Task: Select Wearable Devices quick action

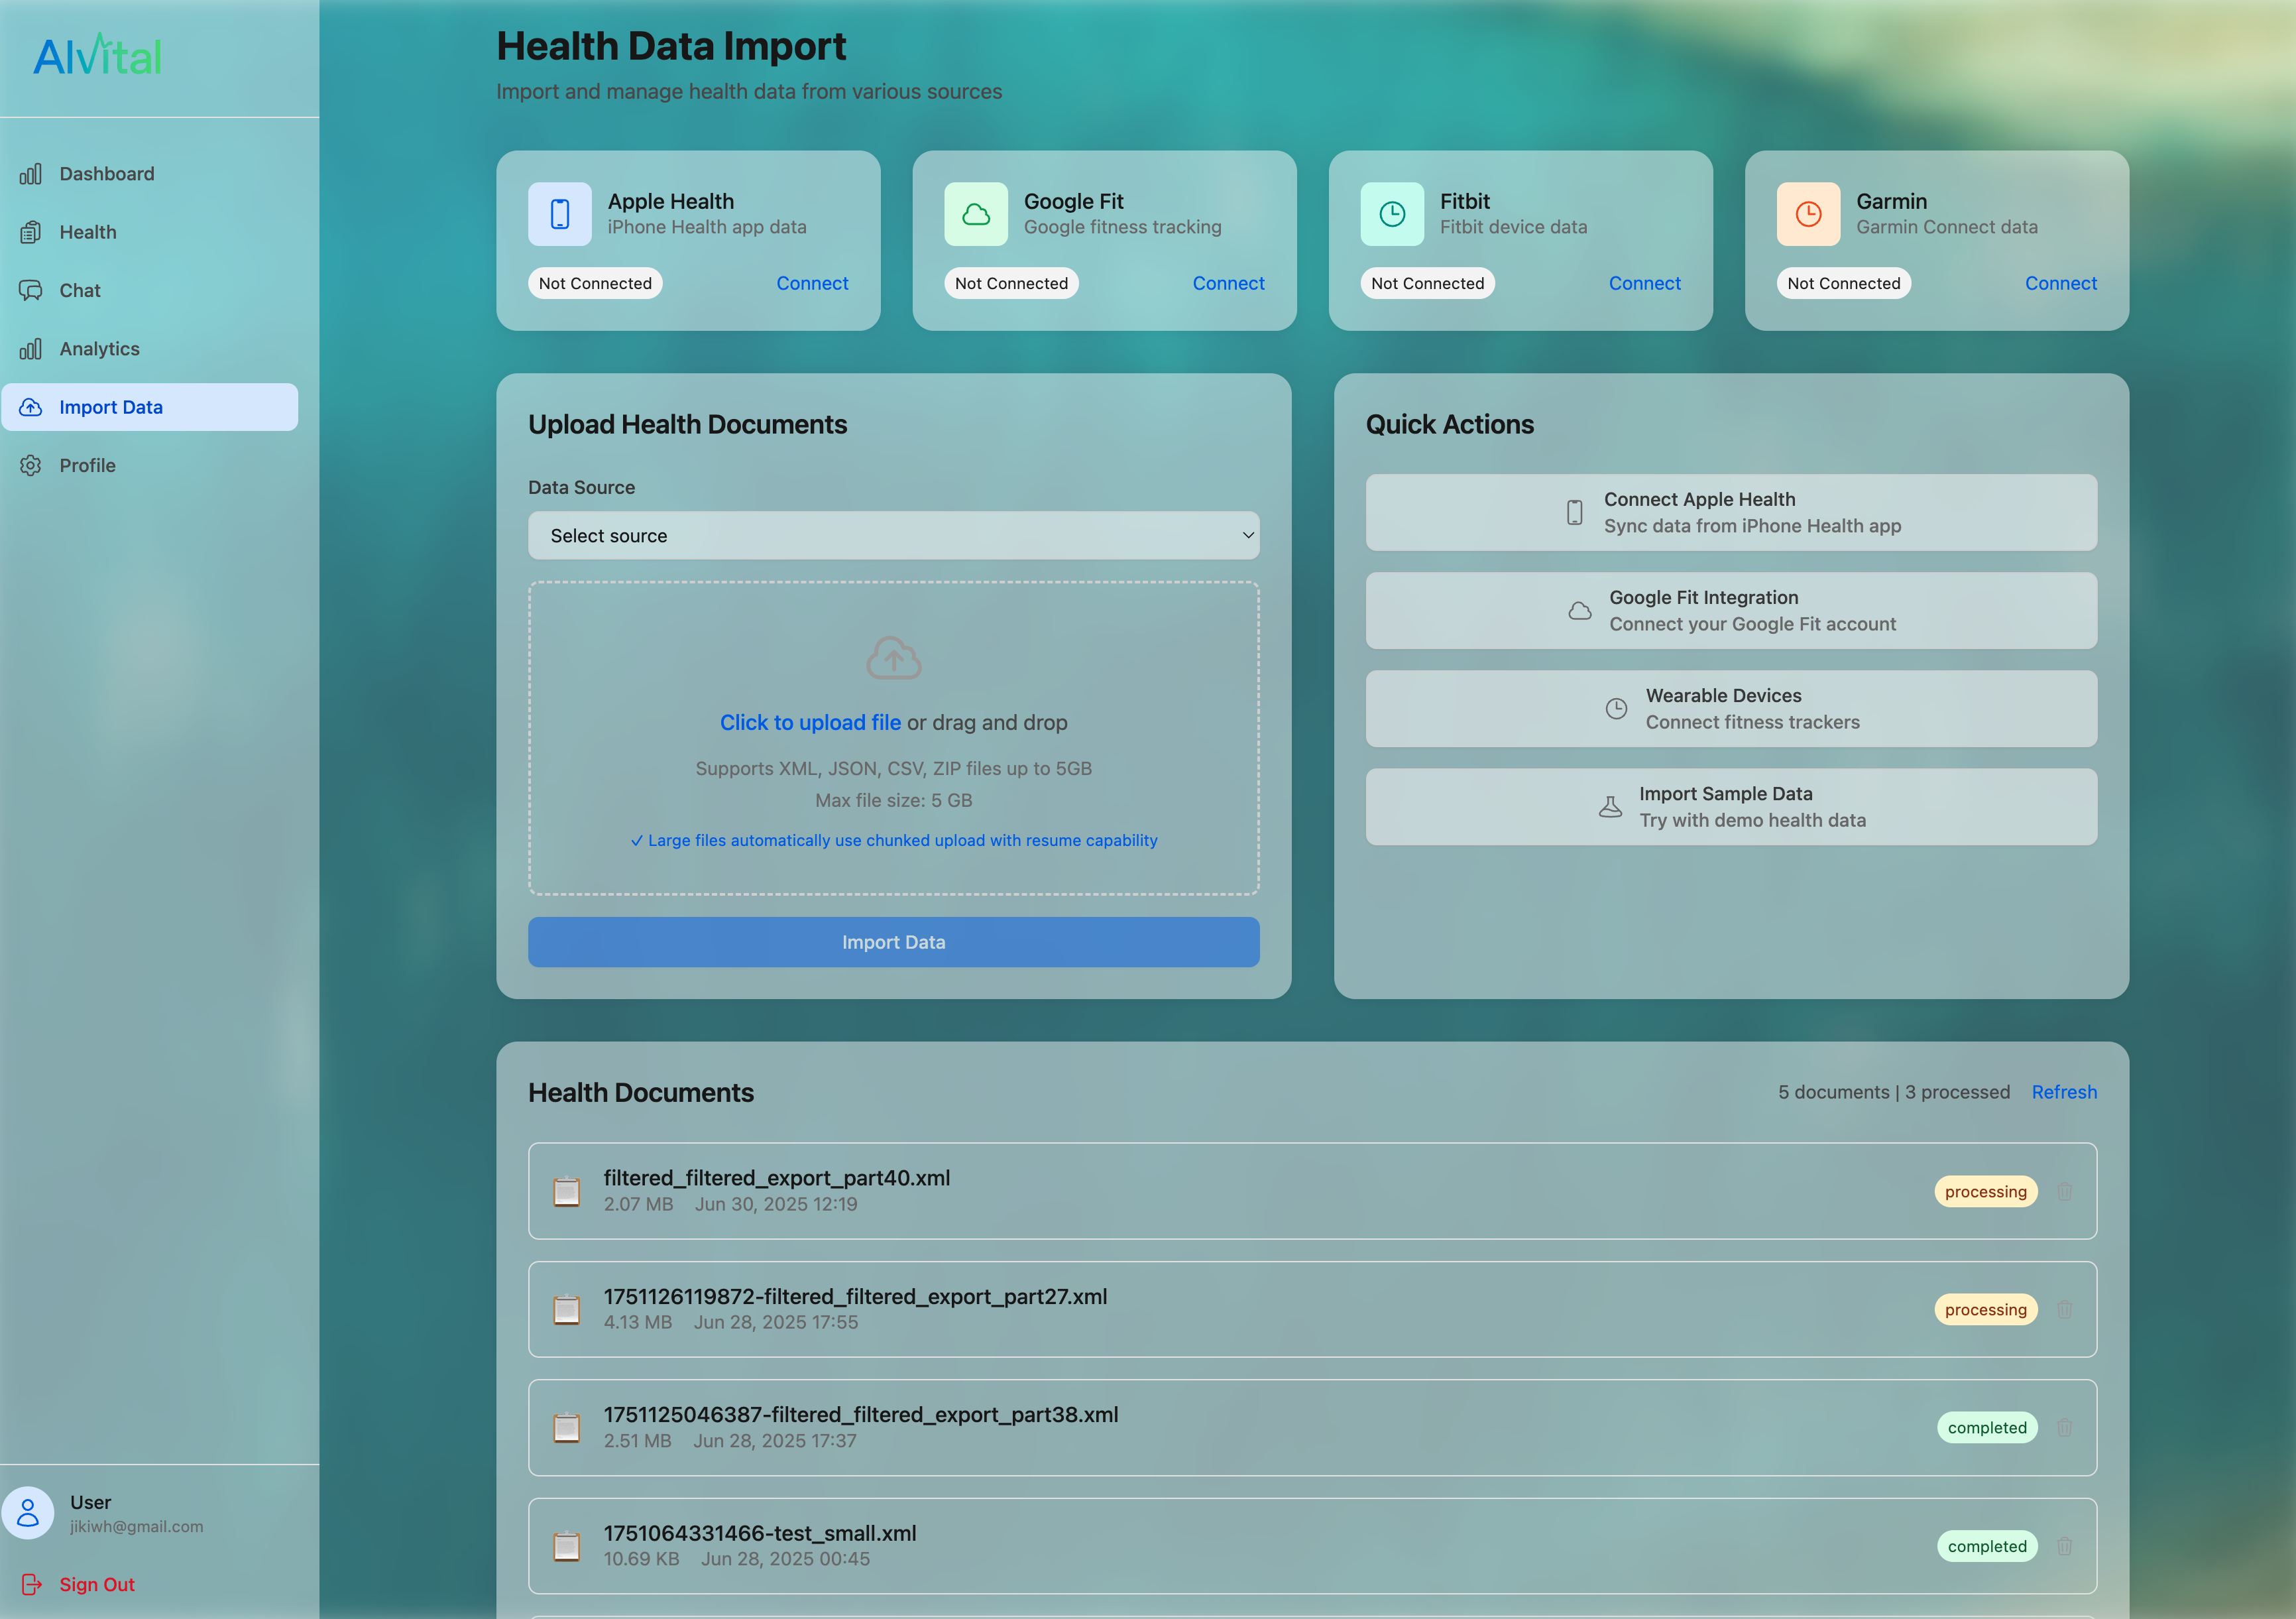Action: pos(1731,709)
